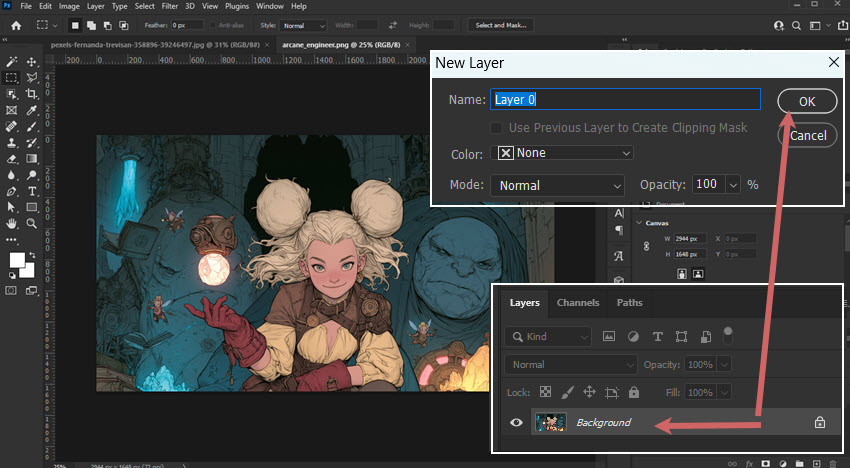Select the Gradient tool
850x468 pixels.
(x=32, y=159)
